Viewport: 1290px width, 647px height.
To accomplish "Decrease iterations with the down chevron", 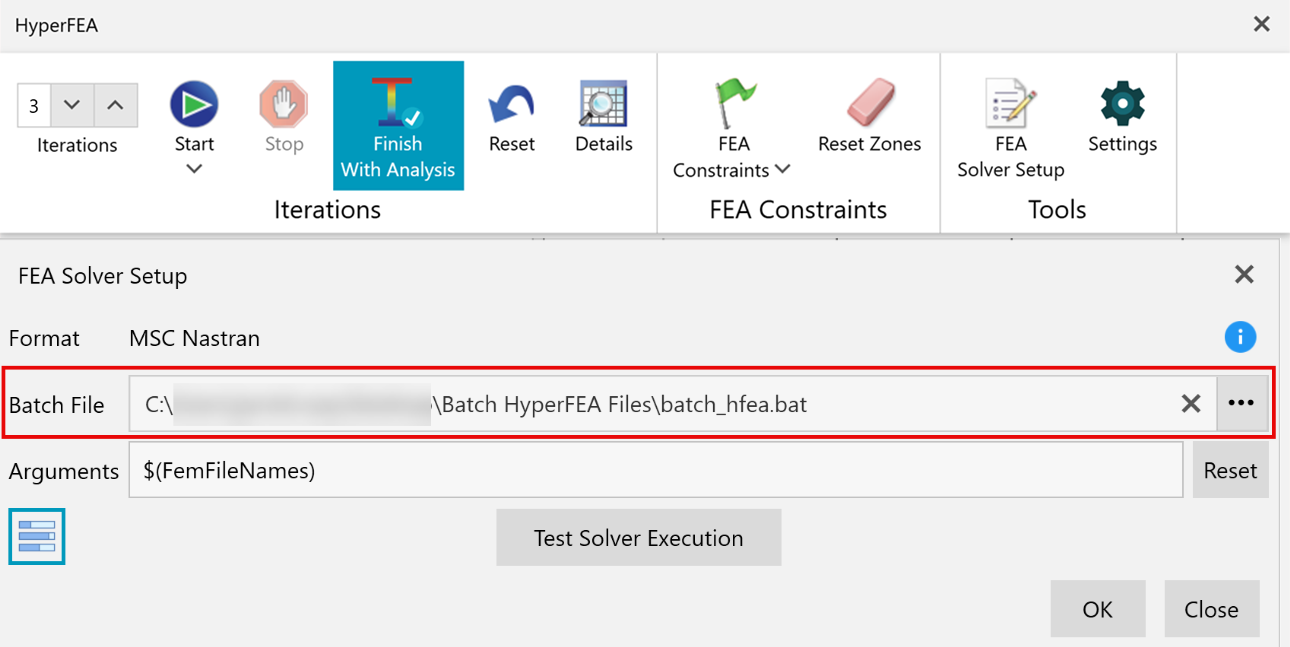I will point(72,105).
